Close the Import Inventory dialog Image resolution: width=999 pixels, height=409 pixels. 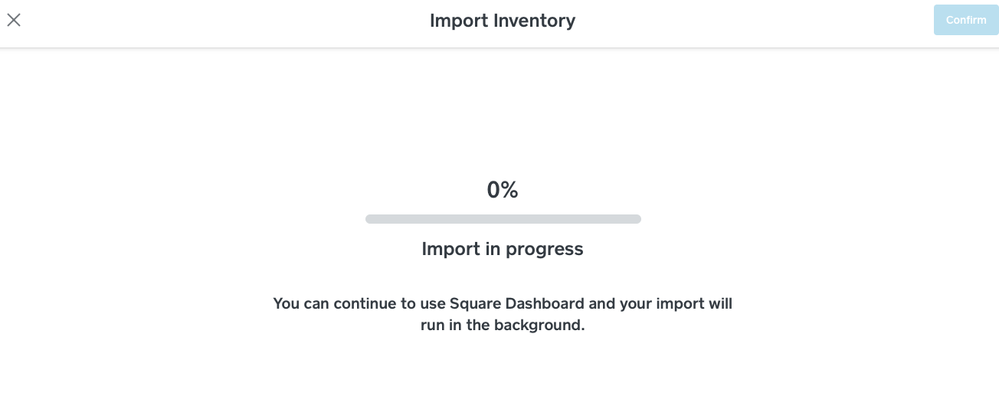pyautogui.click(x=14, y=20)
